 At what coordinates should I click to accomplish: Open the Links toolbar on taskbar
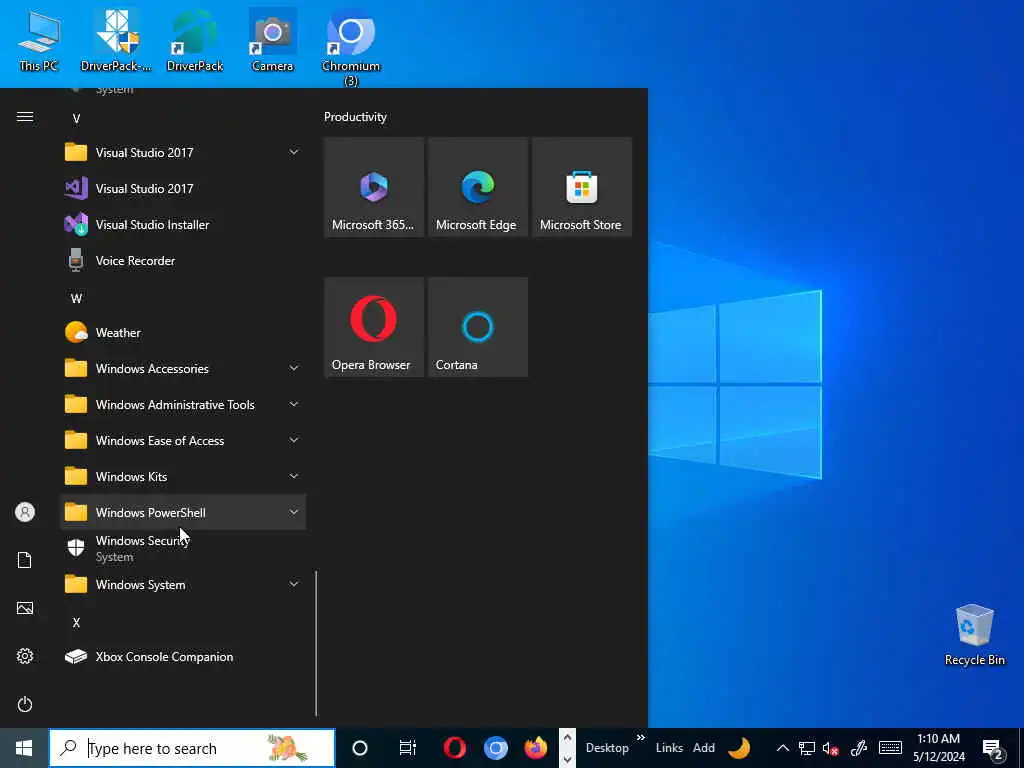click(x=669, y=748)
